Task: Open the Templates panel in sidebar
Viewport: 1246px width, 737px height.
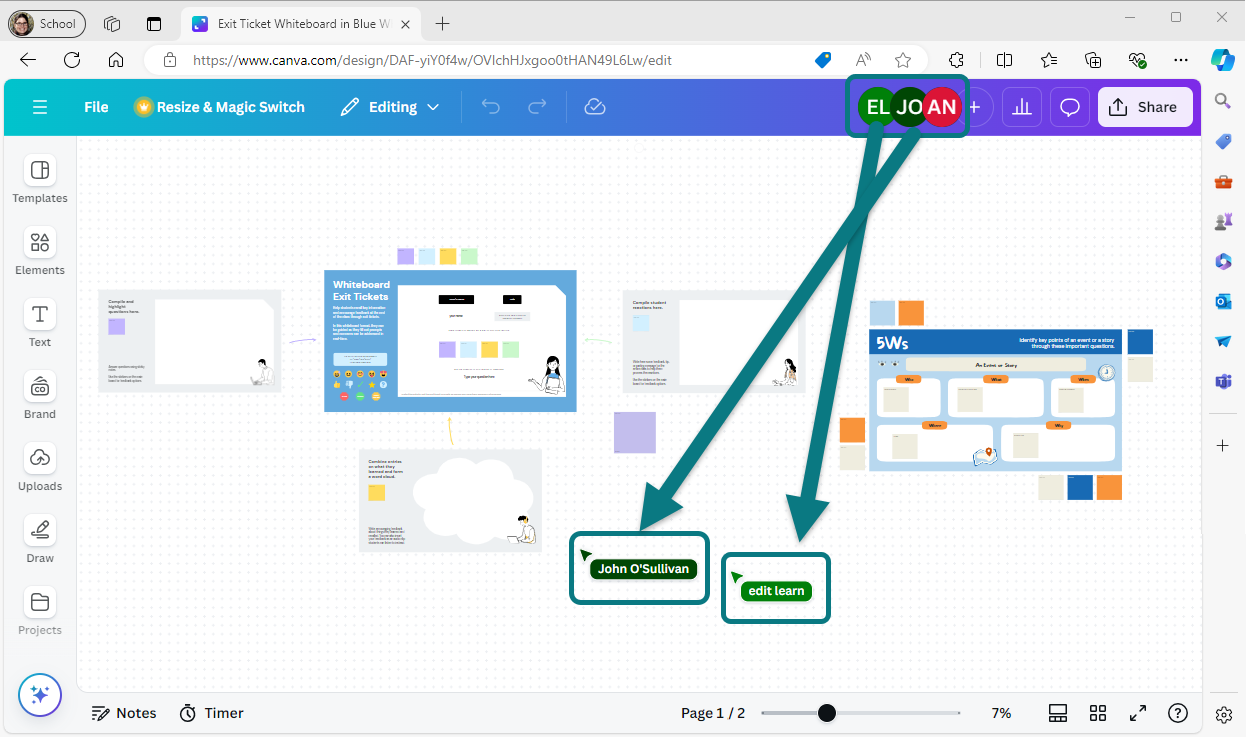Action: 40,180
